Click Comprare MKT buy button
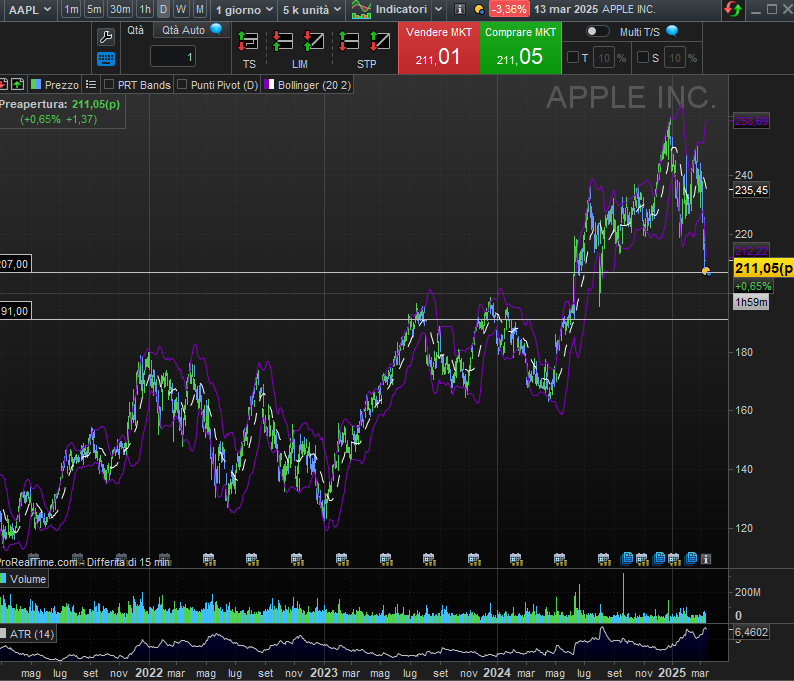794x681 pixels. (x=521, y=48)
